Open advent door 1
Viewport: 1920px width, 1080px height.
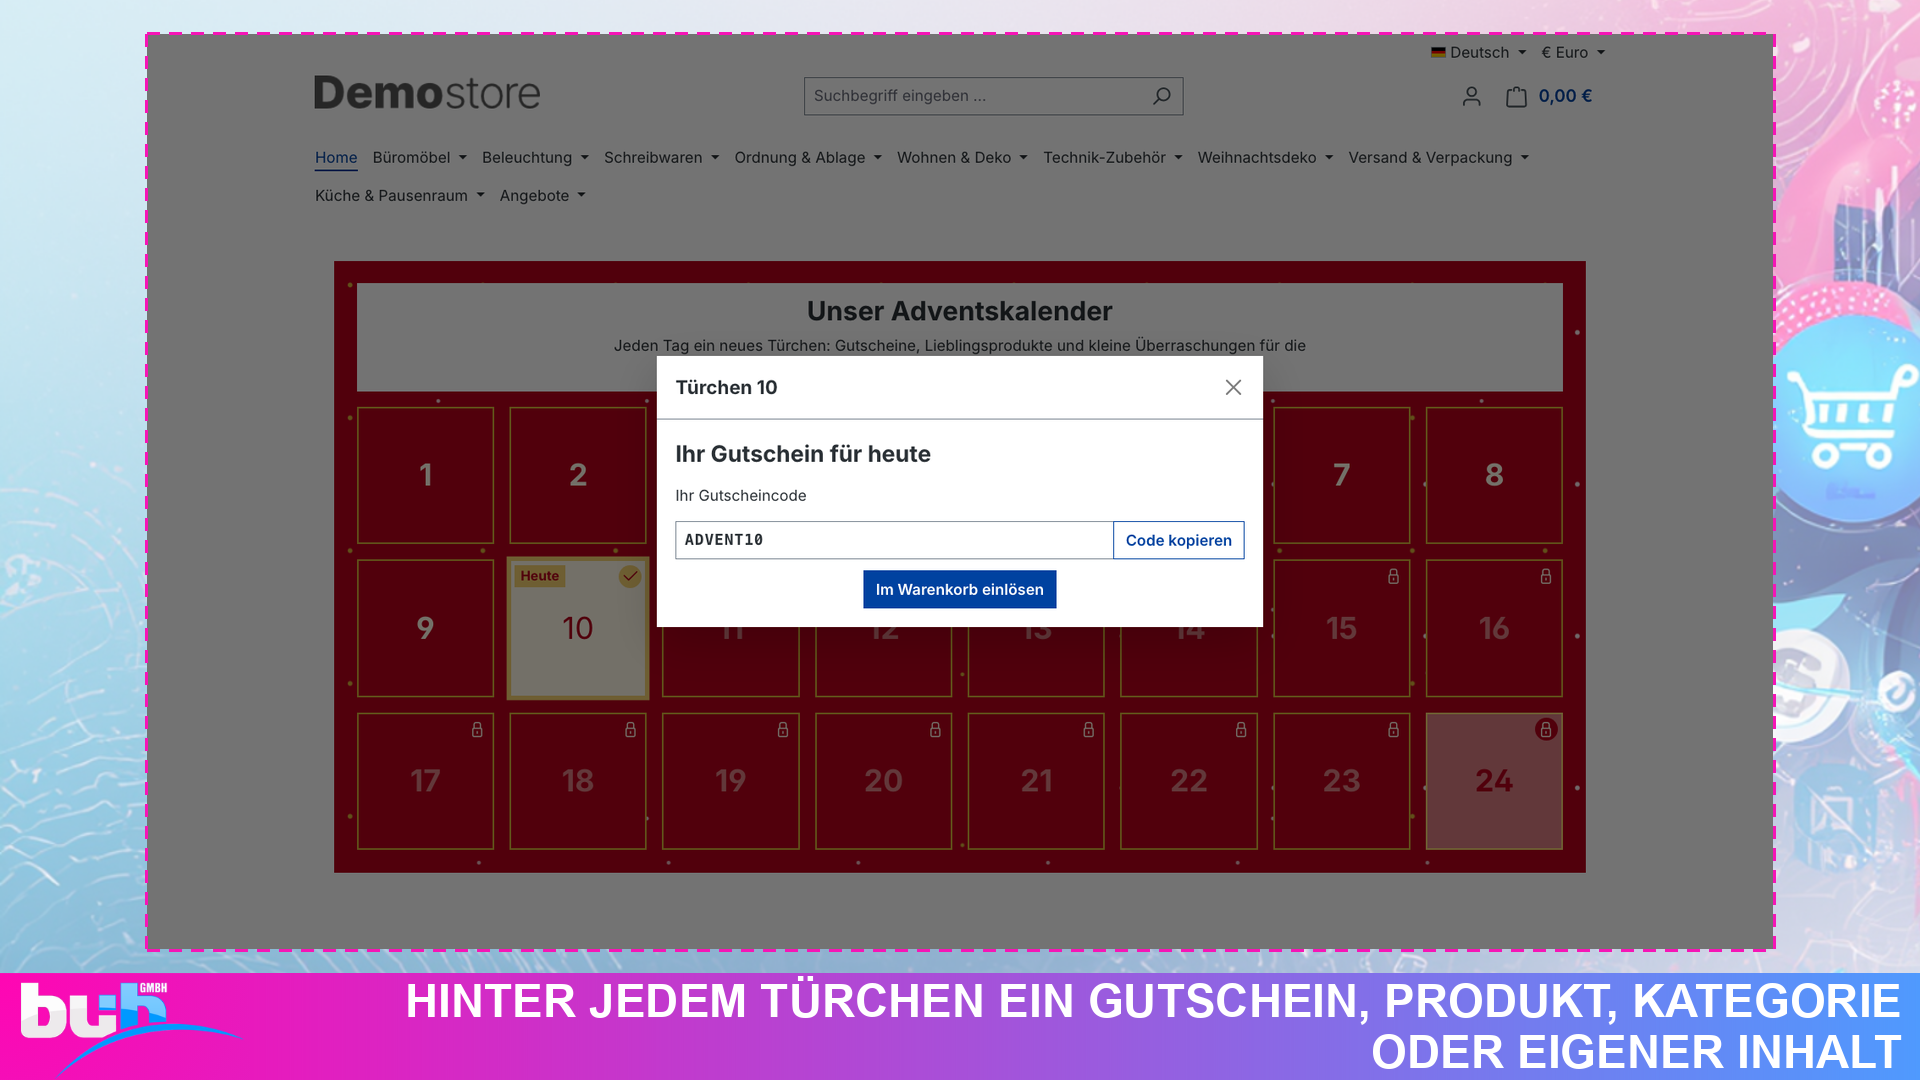click(425, 475)
